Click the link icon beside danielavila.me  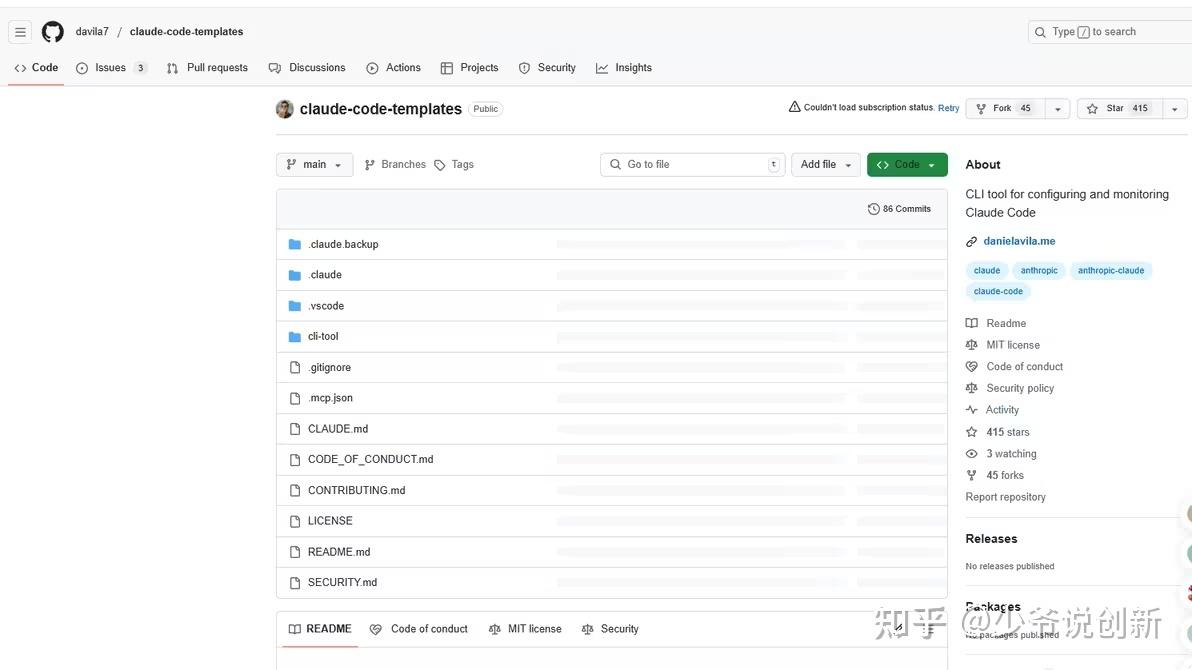[x=972, y=242]
